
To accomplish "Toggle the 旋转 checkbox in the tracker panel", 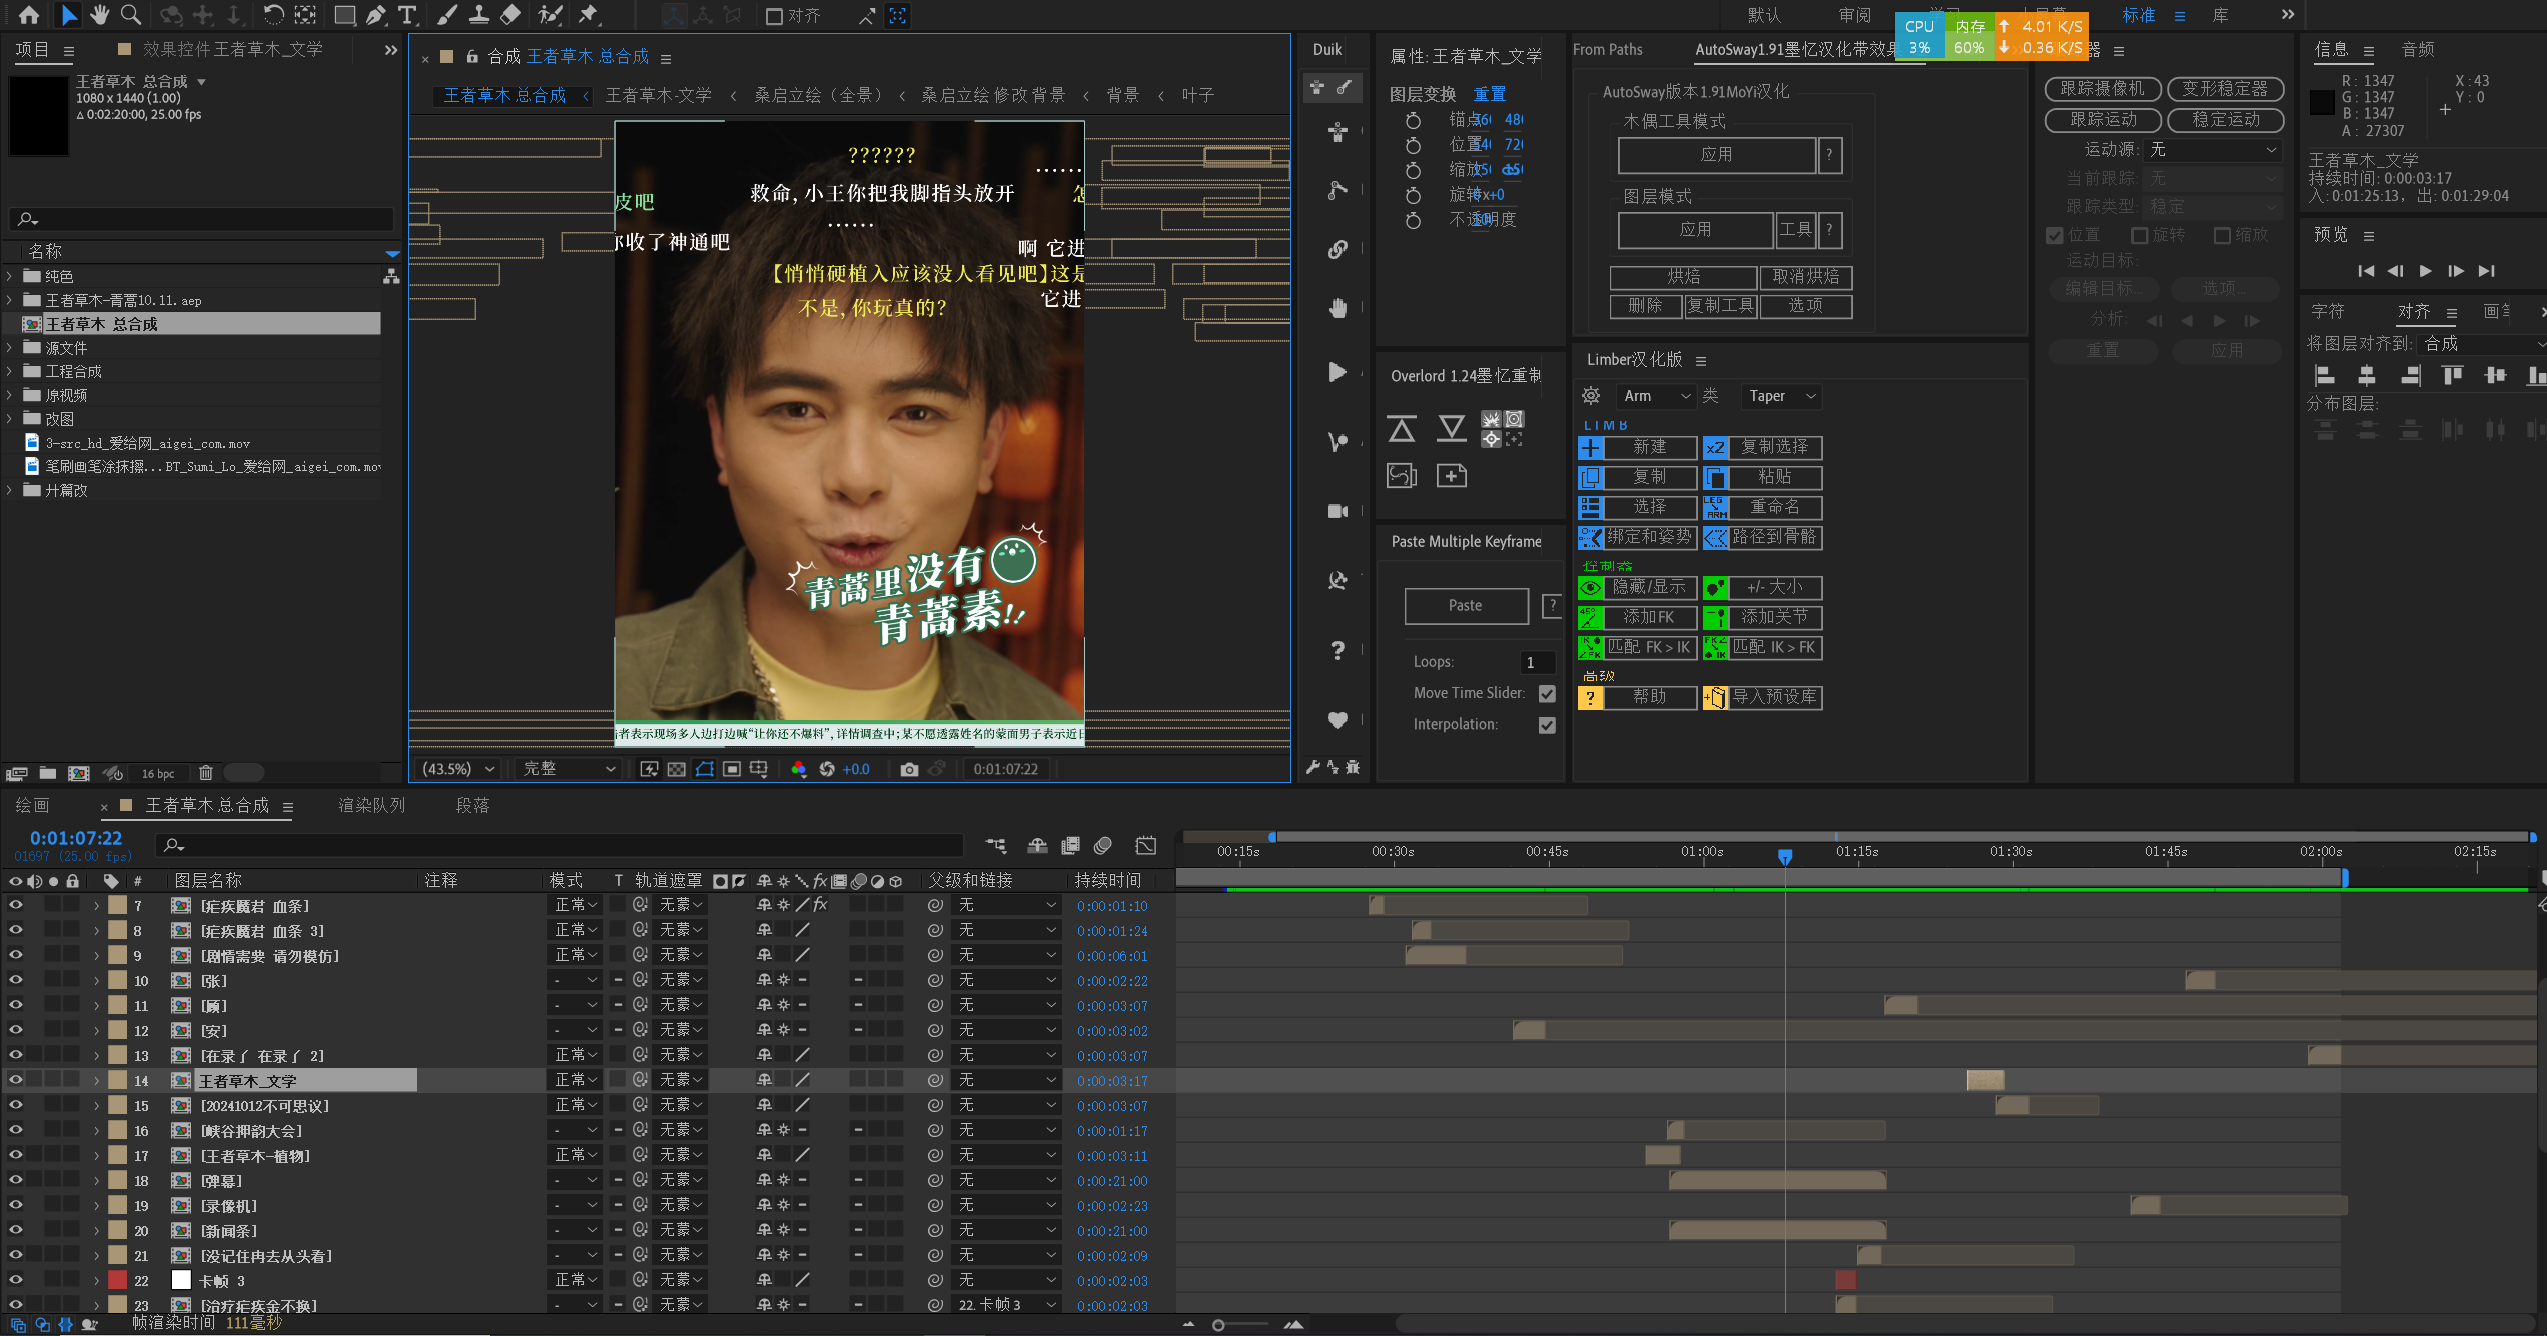I will pos(2139,235).
